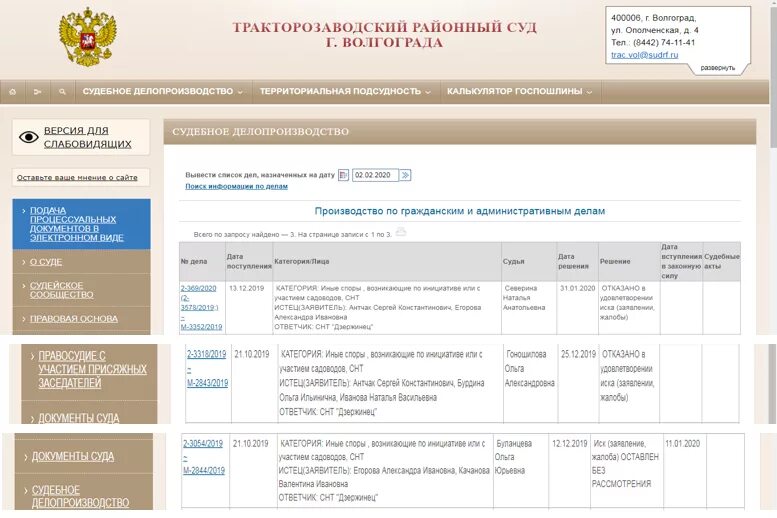Open material M-2843/2019 link
Viewport: 777px width, 518px height.
click(x=208, y=383)
